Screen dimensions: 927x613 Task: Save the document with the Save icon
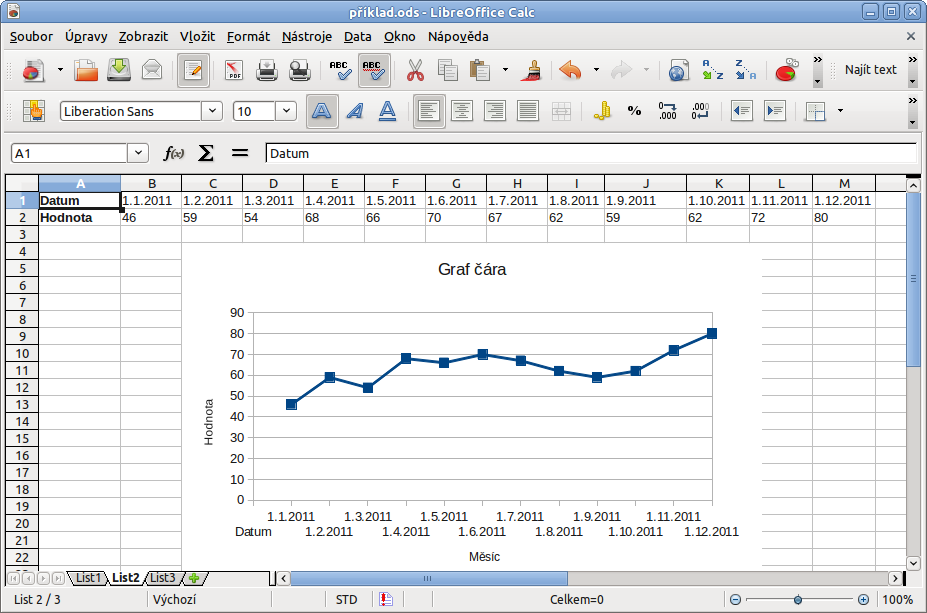119,70
